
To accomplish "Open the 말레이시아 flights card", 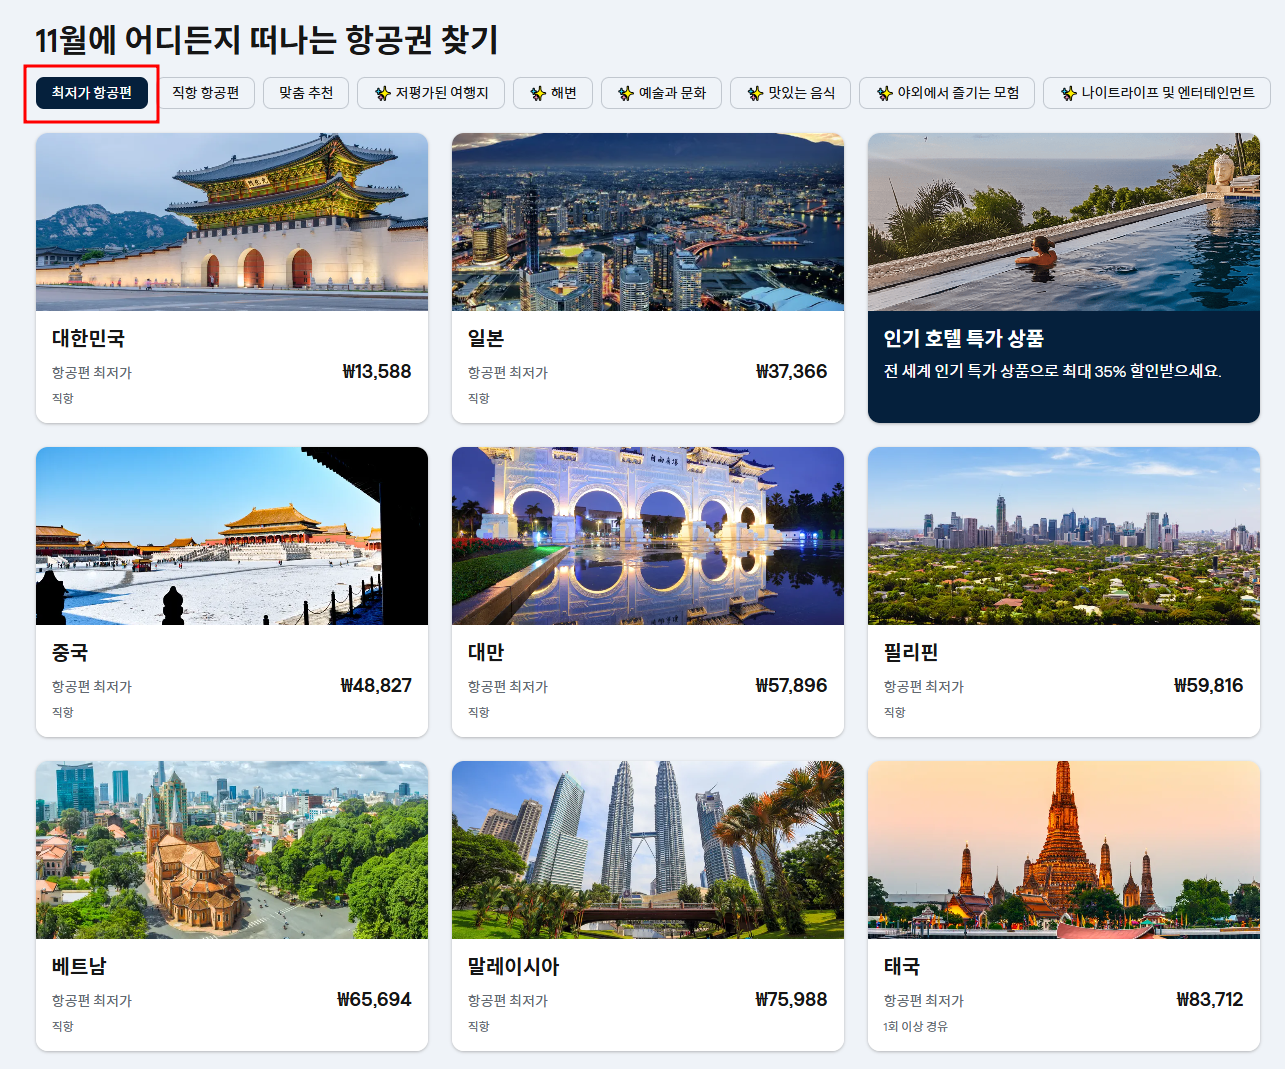I will pos(648,903).
